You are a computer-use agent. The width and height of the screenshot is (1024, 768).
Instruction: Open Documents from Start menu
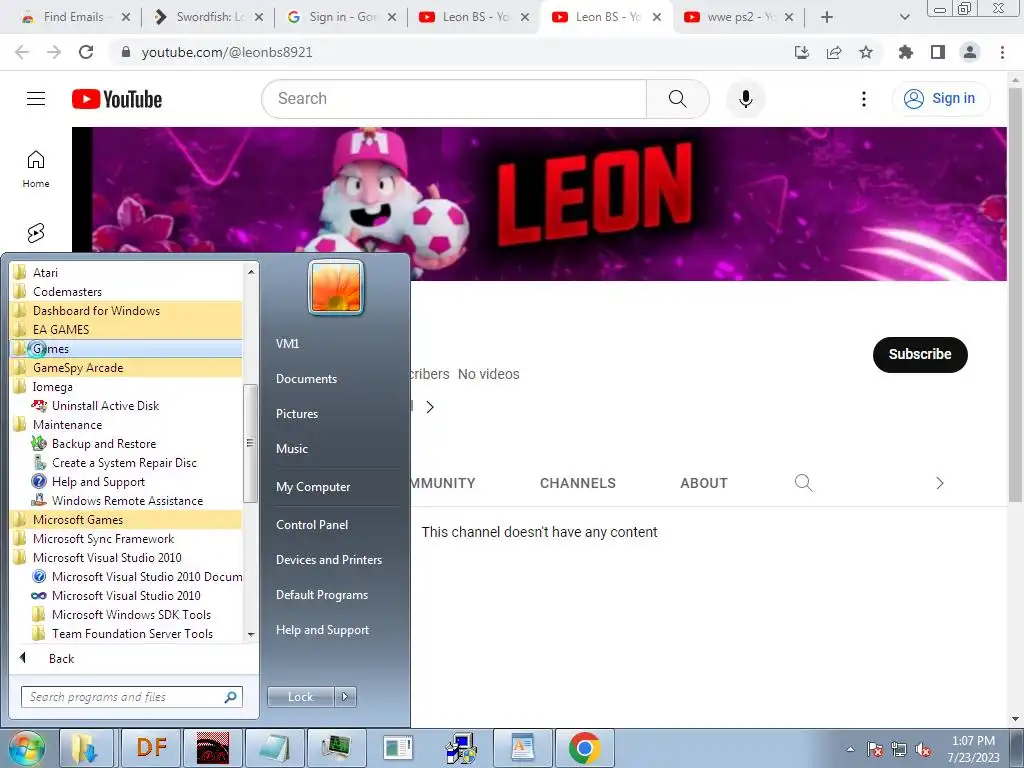coord(306,379)
